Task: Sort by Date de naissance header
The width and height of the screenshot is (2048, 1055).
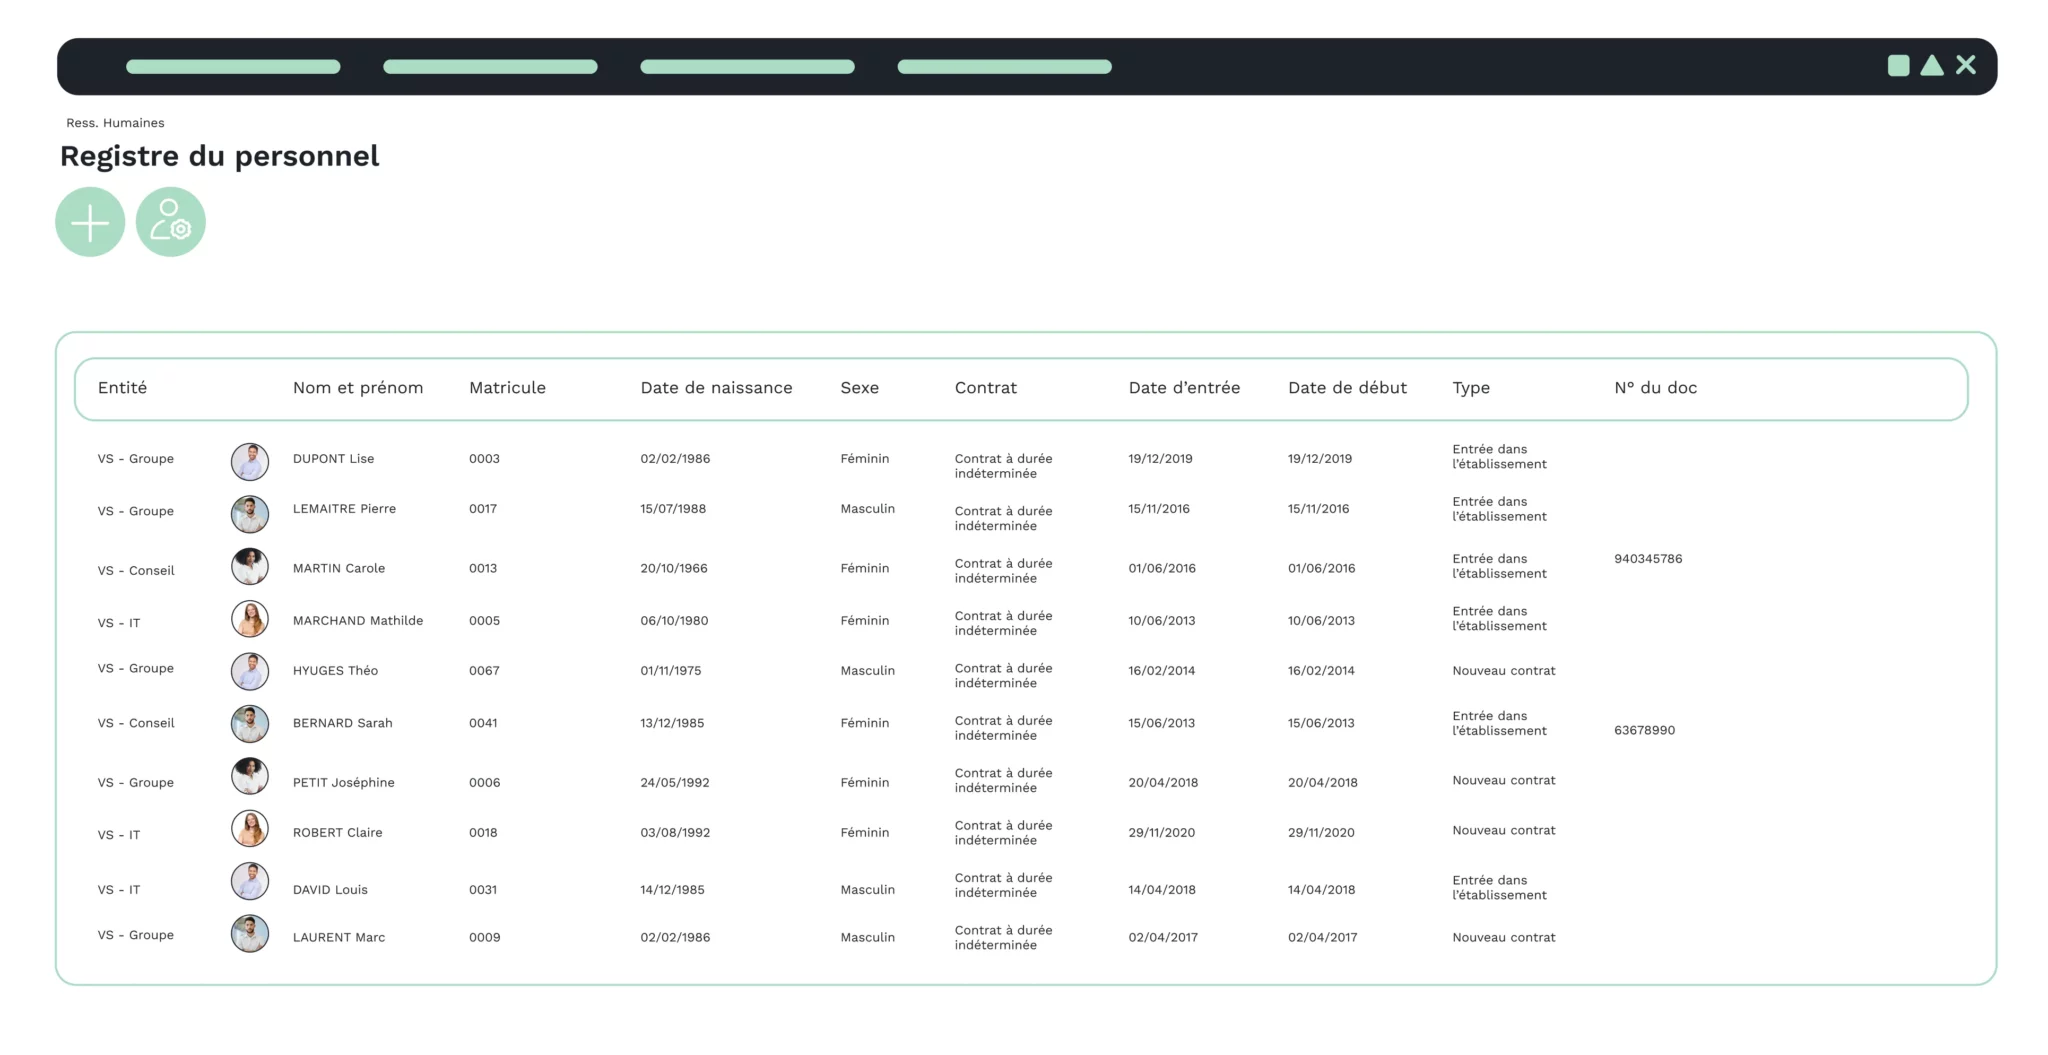Action: pos(716,388)
